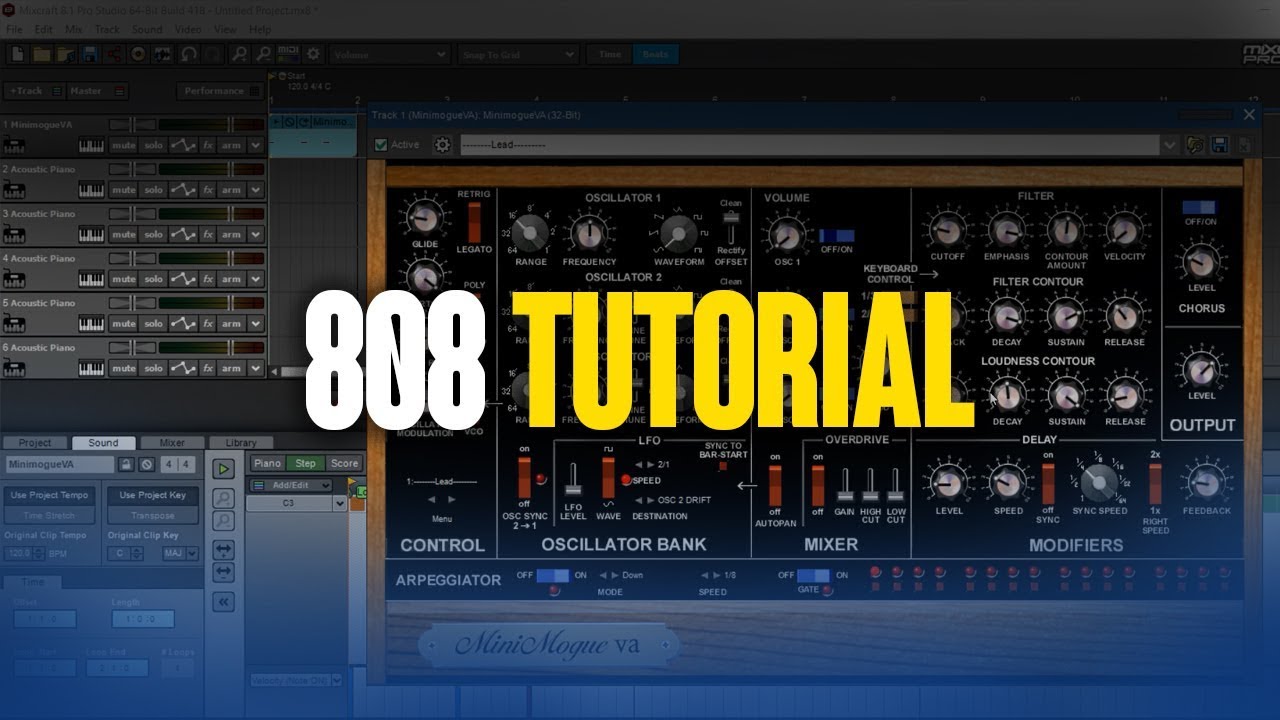Click the Use Project Key button

tap(152, 495)
